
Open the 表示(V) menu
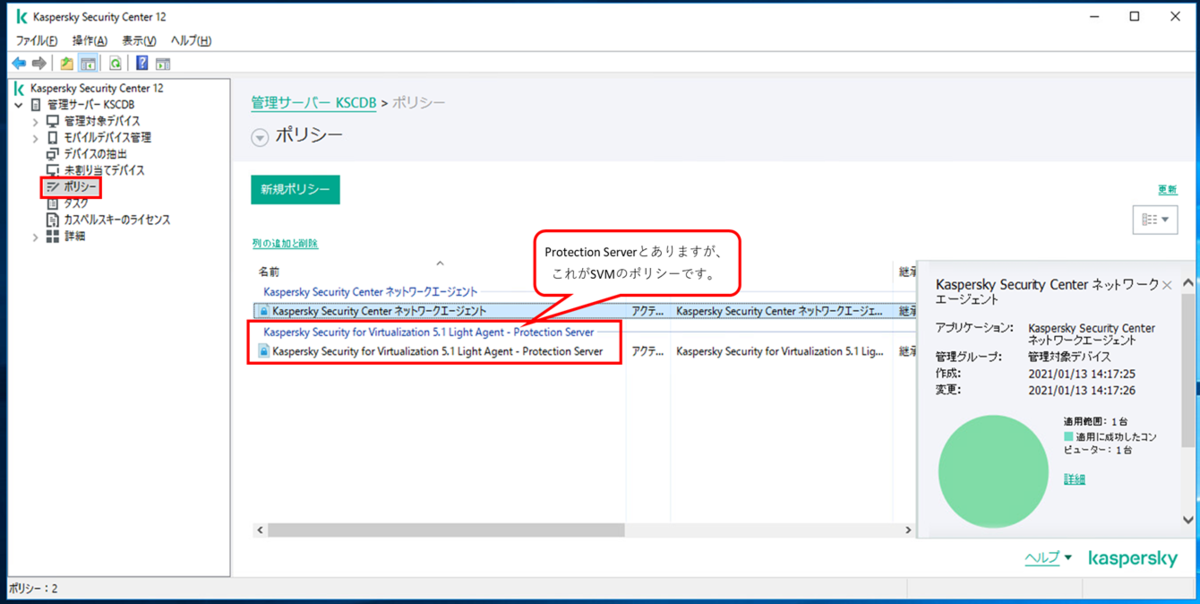pos(139,41)
